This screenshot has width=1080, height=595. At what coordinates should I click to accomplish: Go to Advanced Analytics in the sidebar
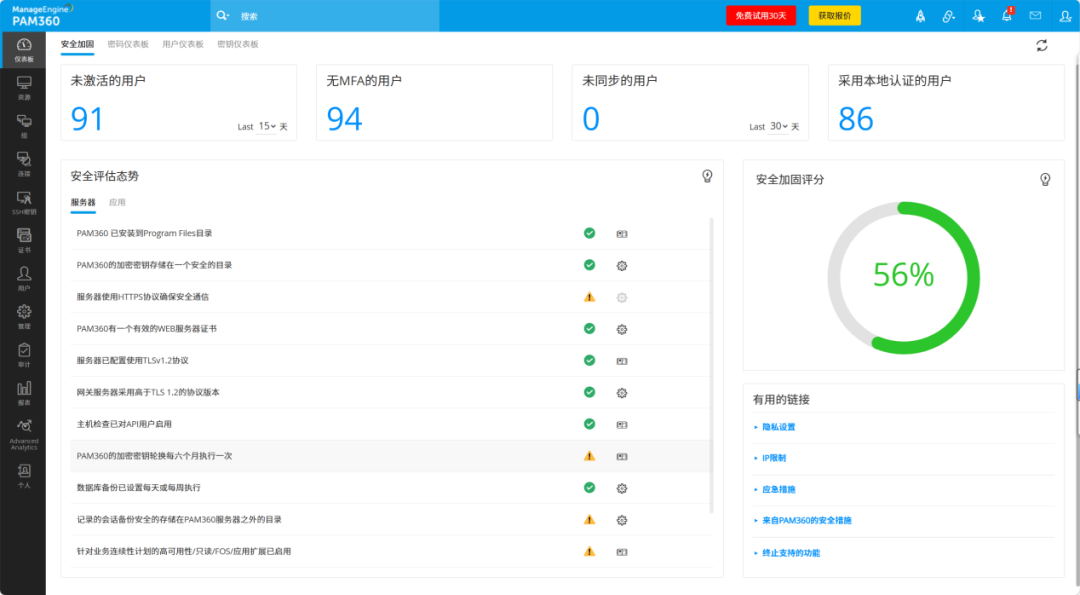point(23,431)
